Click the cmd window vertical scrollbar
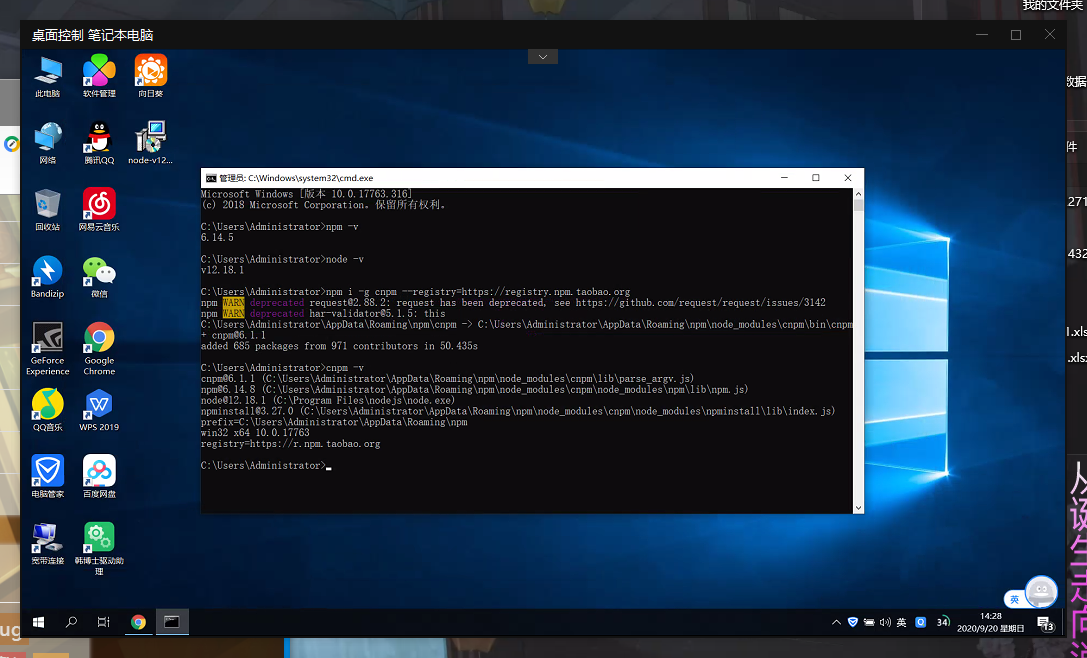Screen dimensions: 1087x658 pos(858,350)
